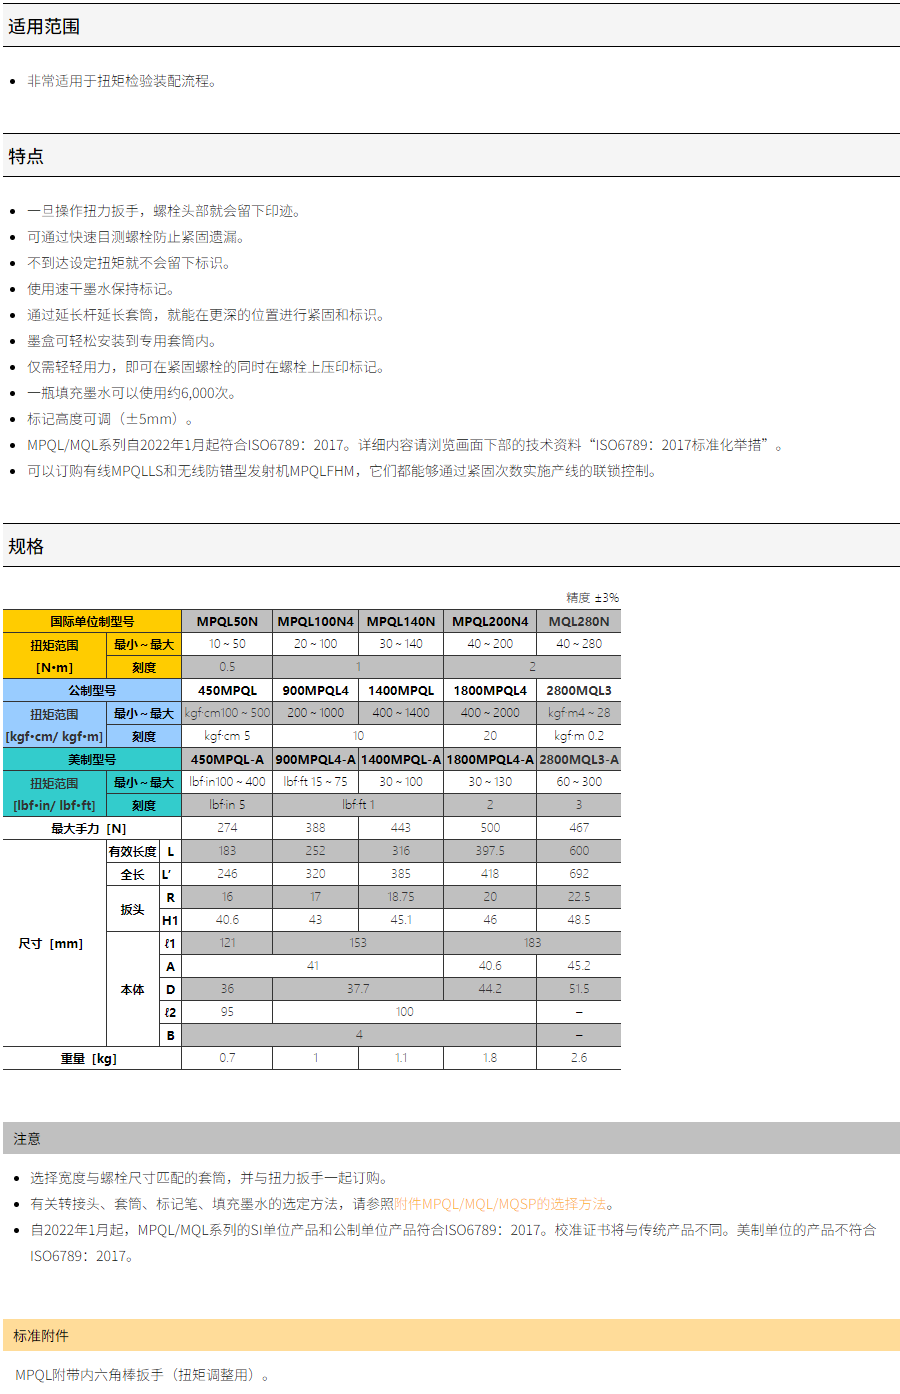Click the 2800MQL3-A model cell

(x=579, y=759)
